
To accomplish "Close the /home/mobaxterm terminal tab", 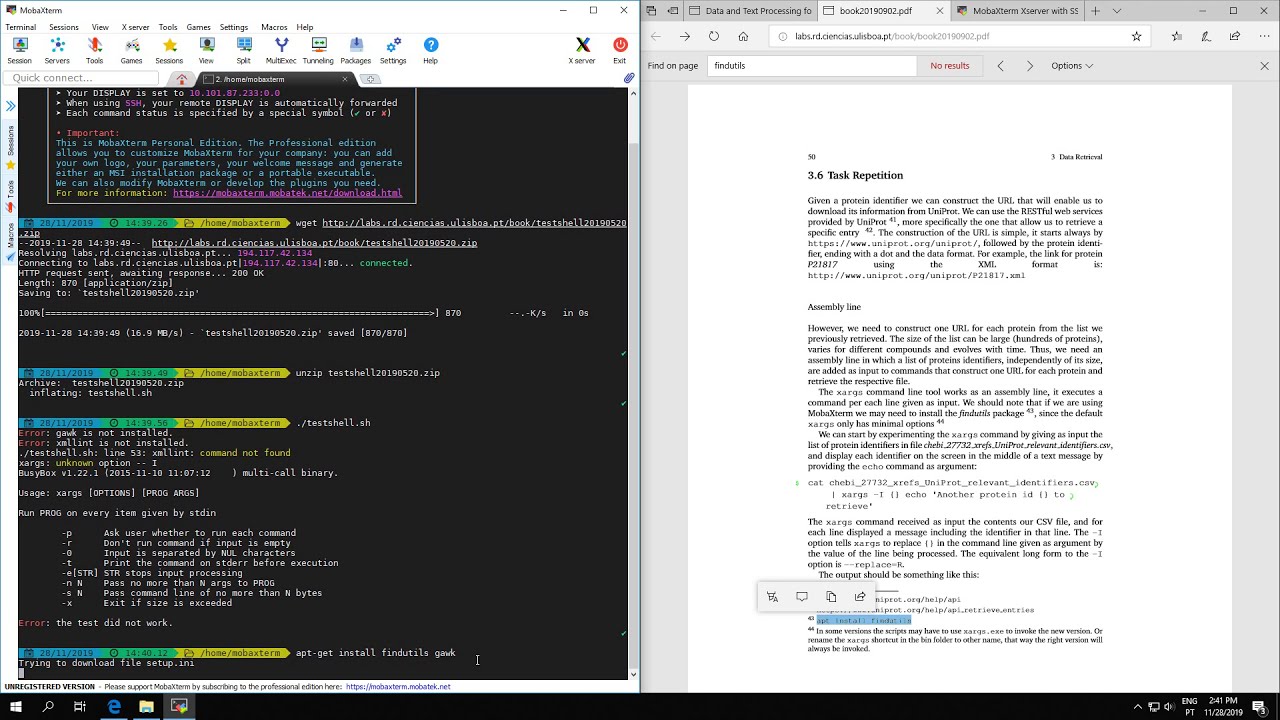I will click(345, 79).
